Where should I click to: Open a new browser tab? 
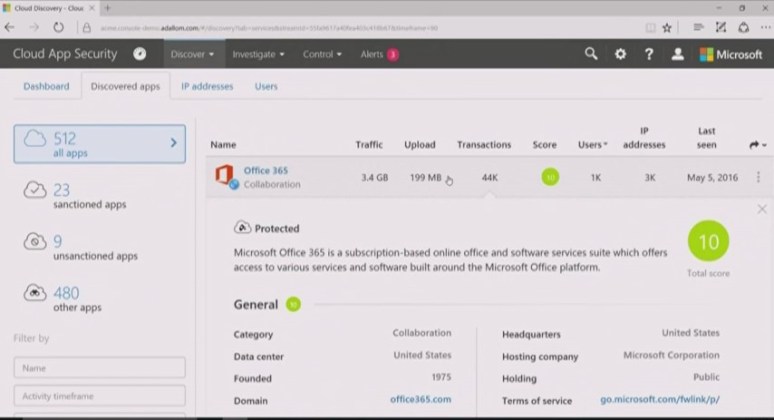107,8
